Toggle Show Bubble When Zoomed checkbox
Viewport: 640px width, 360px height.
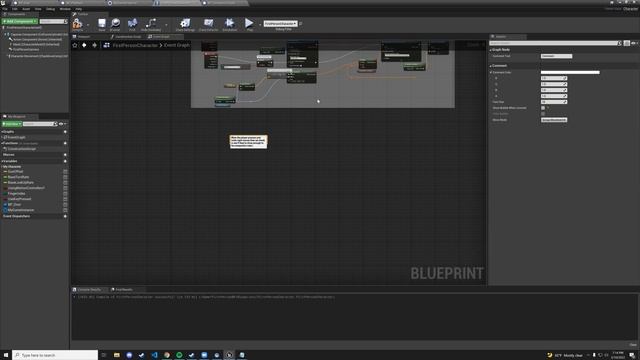[x=543, y=108]
